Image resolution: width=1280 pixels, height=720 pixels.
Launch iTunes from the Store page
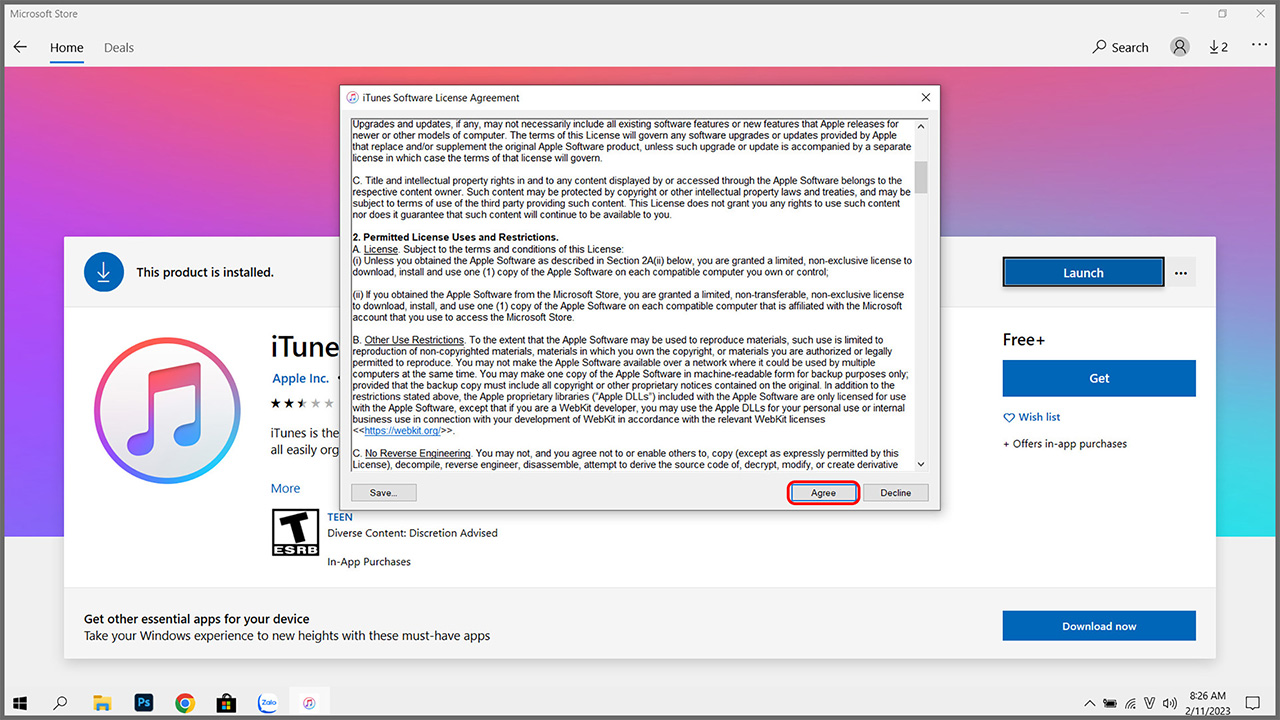(x=1083, y=273)
